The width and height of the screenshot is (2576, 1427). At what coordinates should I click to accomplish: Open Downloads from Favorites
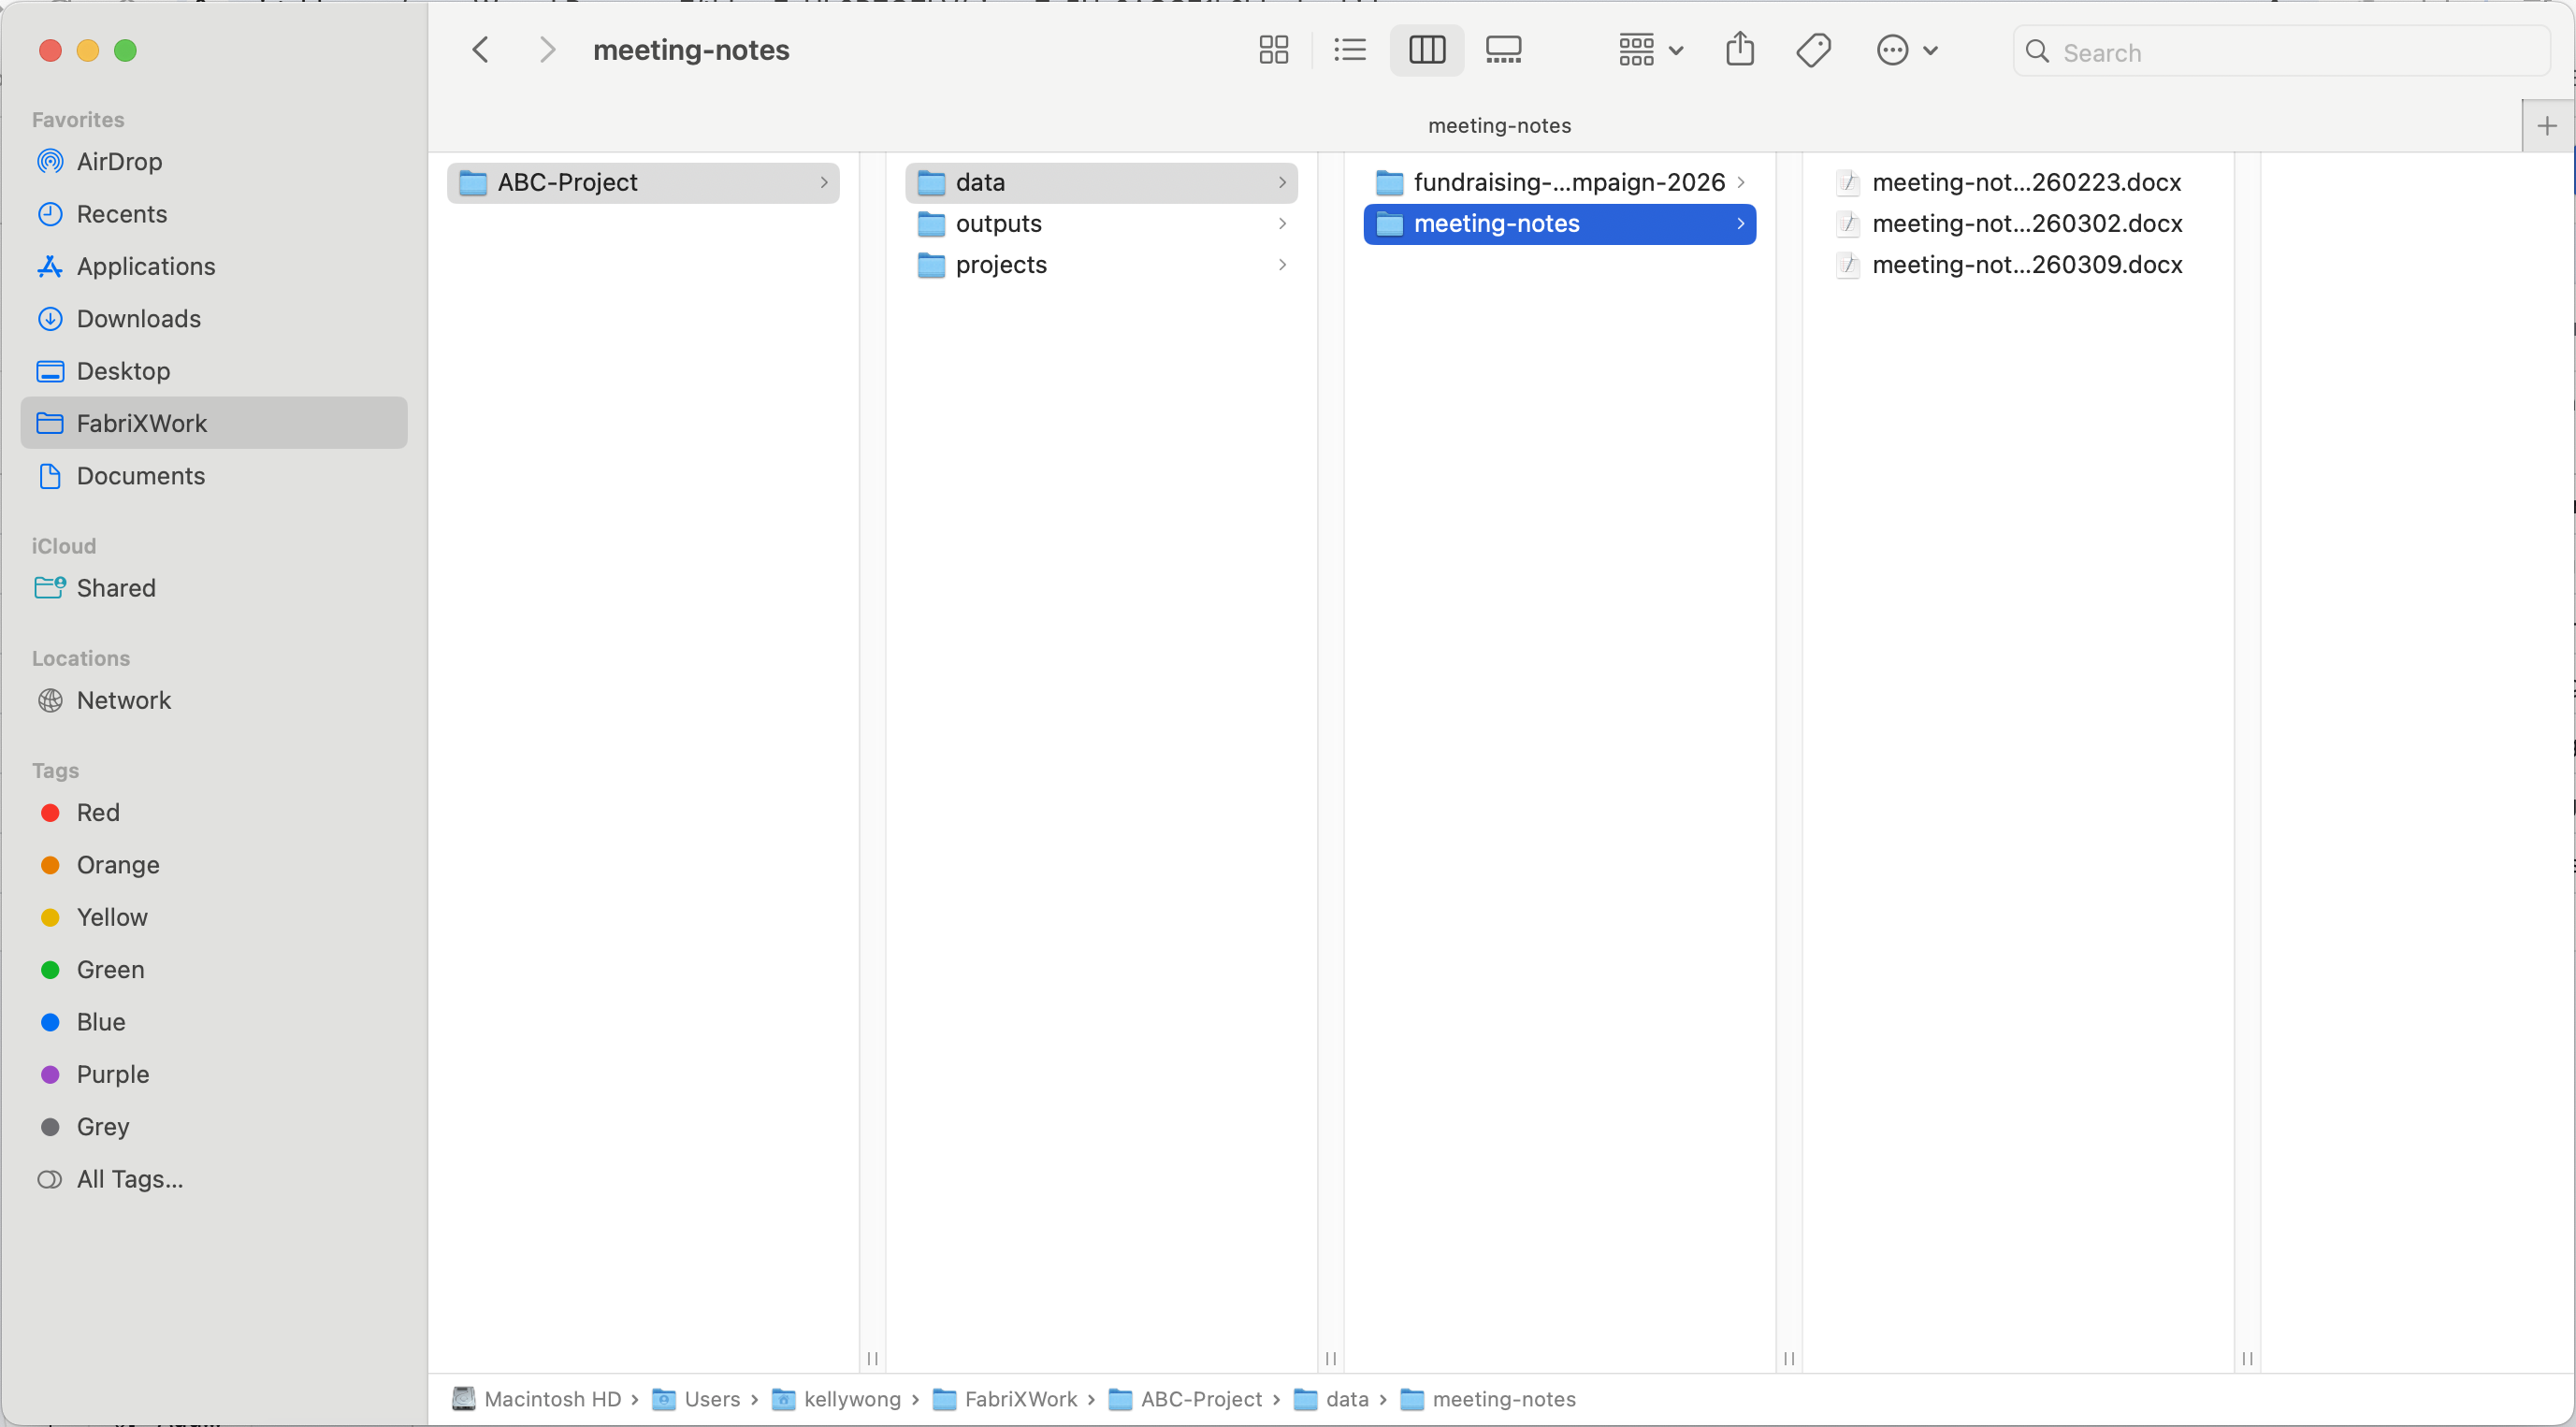tap(138, 318)
